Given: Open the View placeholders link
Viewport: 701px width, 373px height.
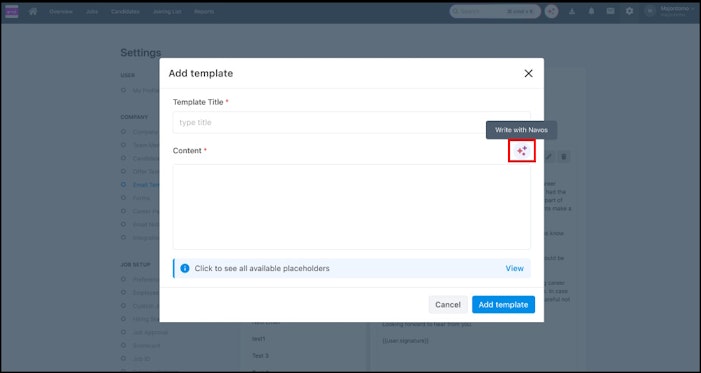Looking at the screenshot, I should click(x=514, y=268).
